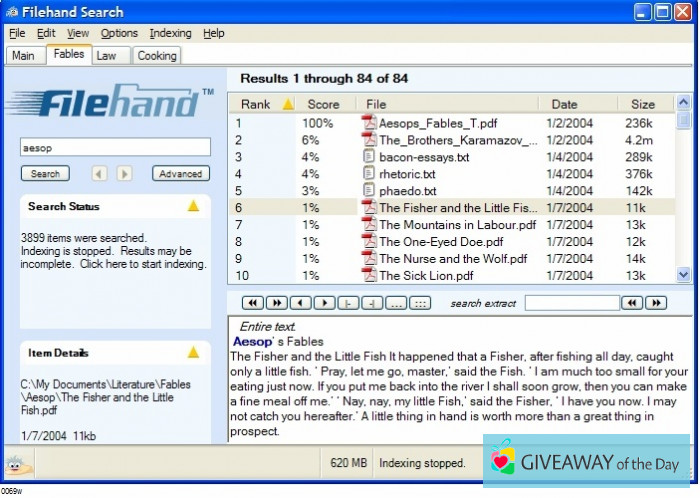This screenshot has width=700, height=498.
Task: Jump to first extract with rewind button
Action: (x=253, y=303)
